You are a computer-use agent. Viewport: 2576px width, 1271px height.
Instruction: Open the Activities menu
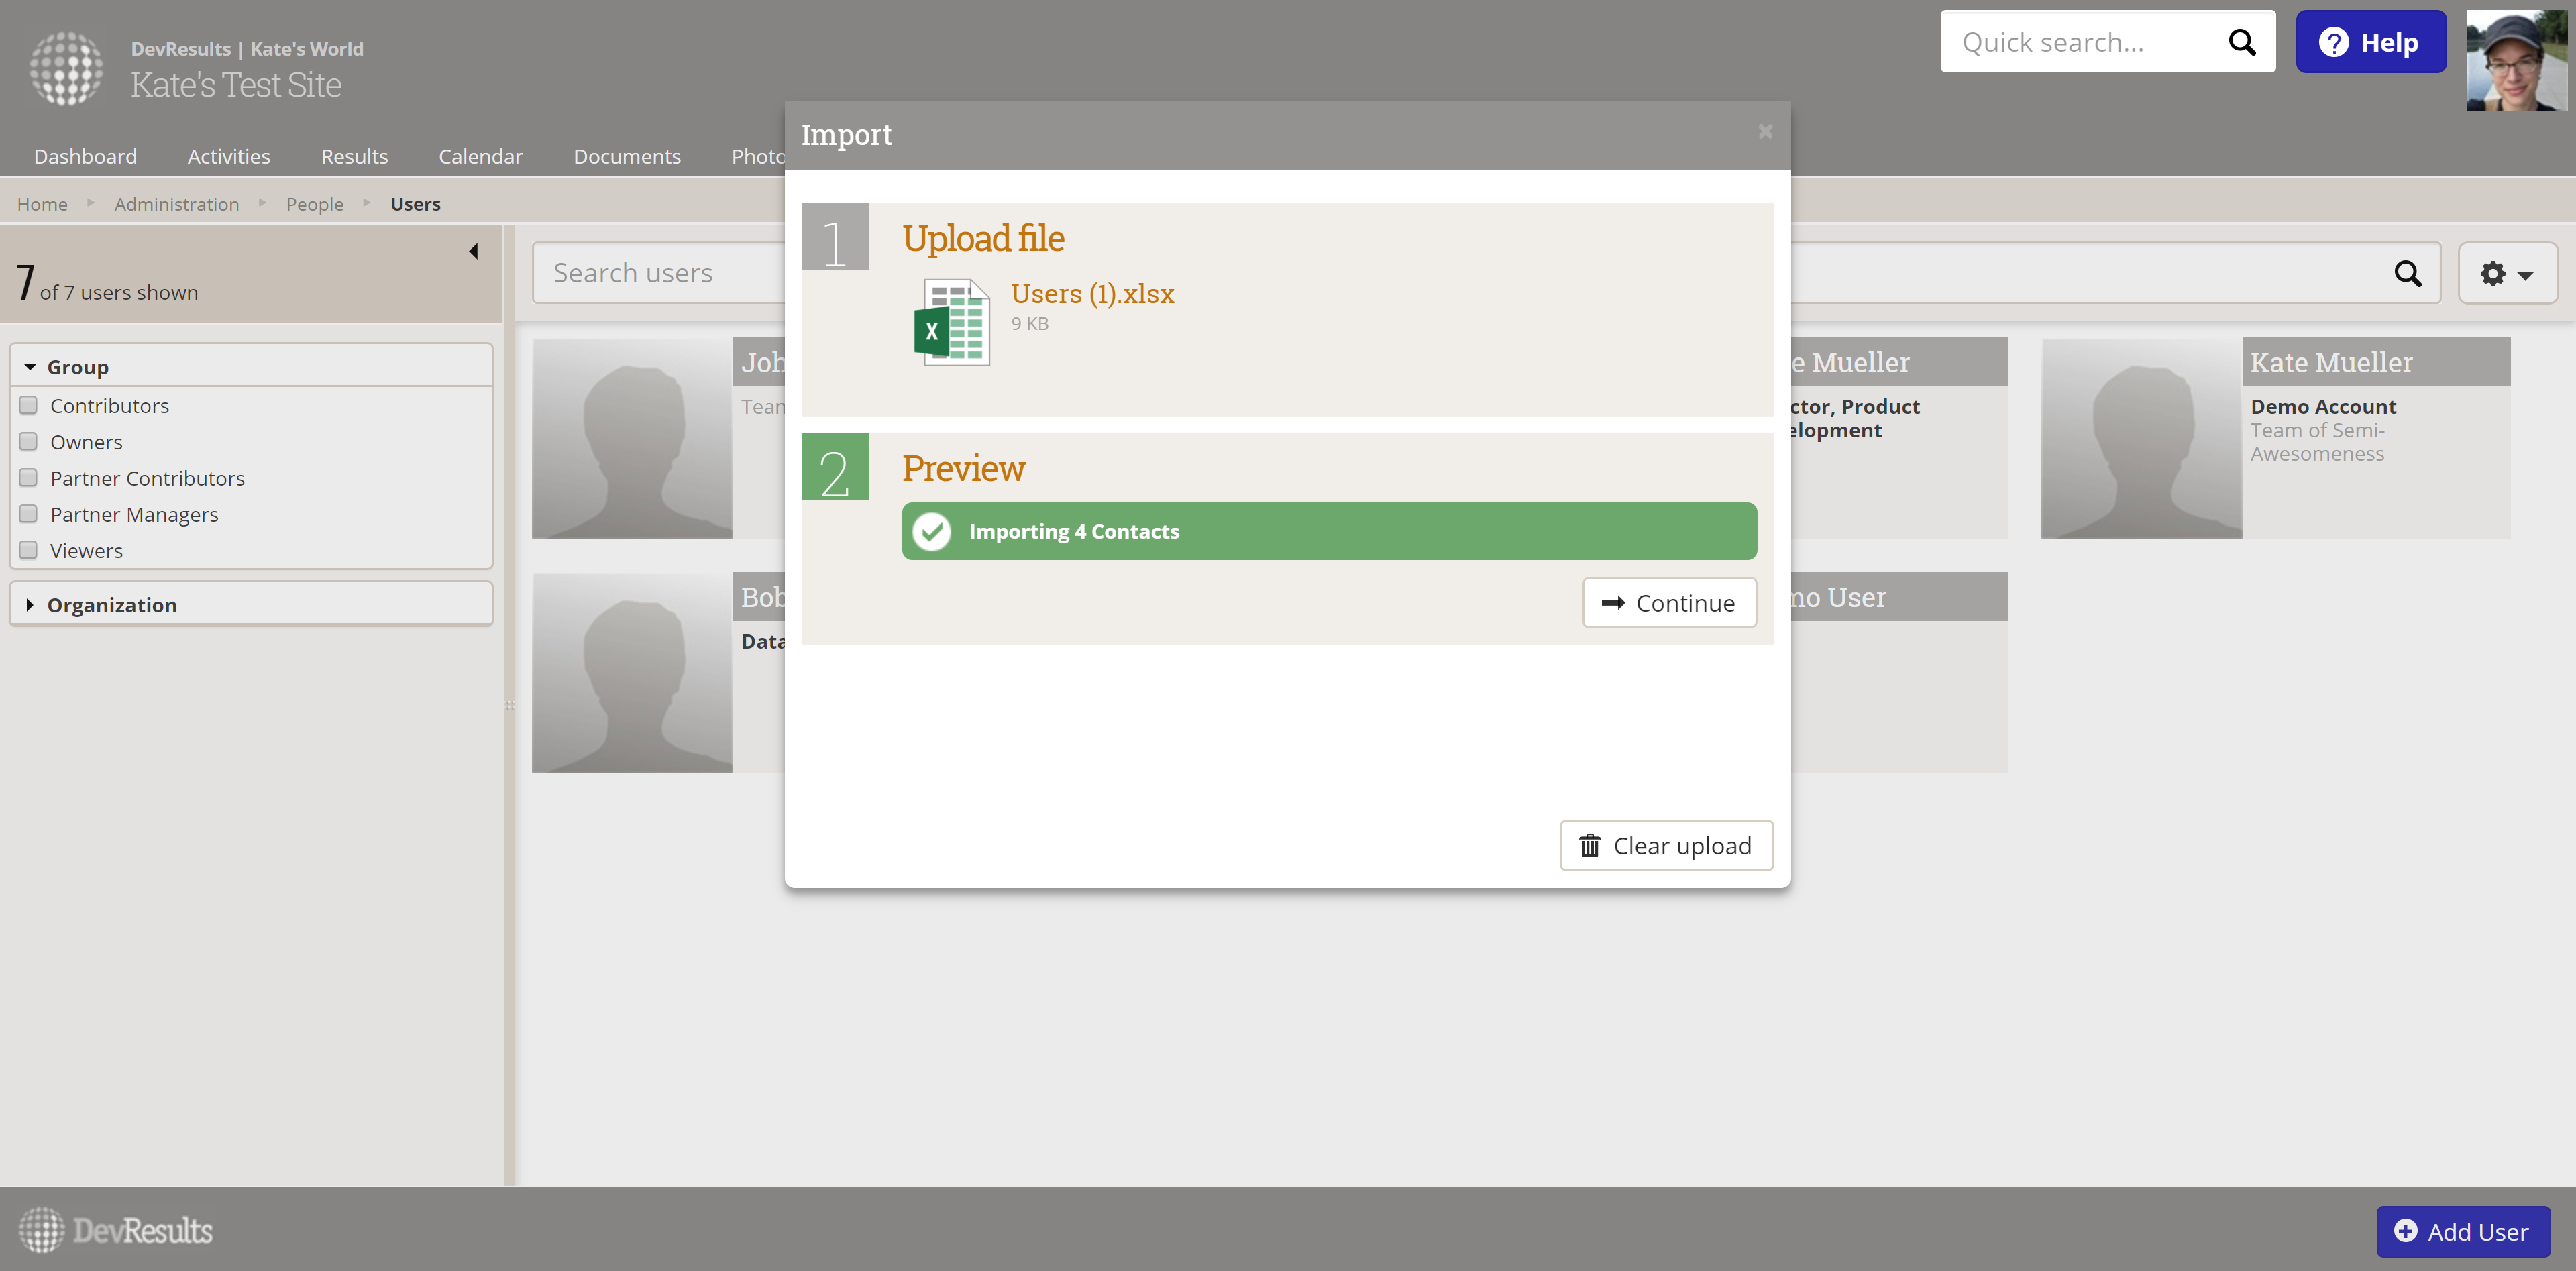coord(229,156)
